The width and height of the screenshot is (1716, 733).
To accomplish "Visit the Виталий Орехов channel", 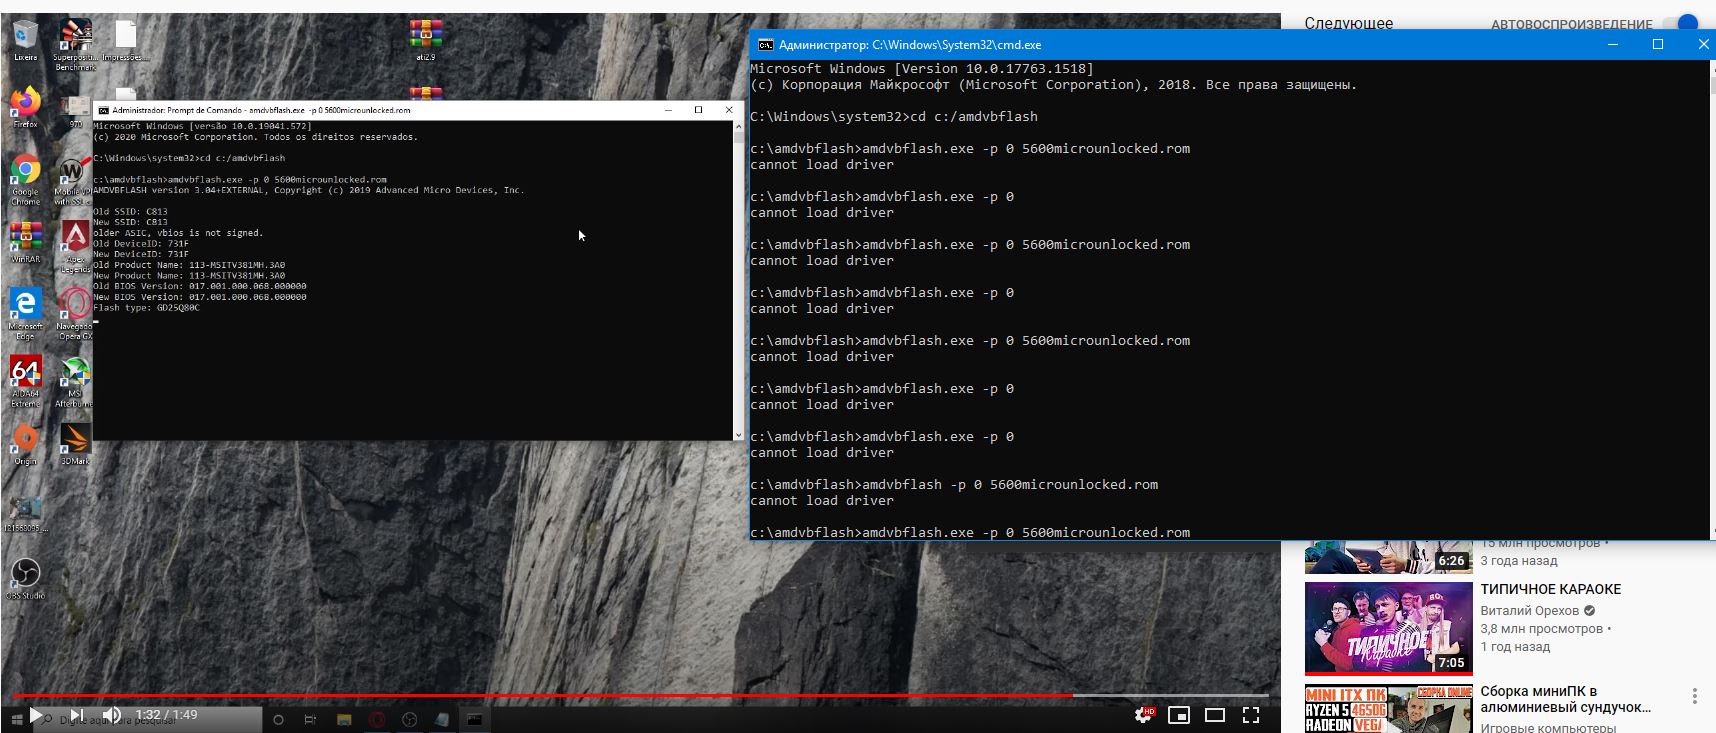I will [1530, 610].
